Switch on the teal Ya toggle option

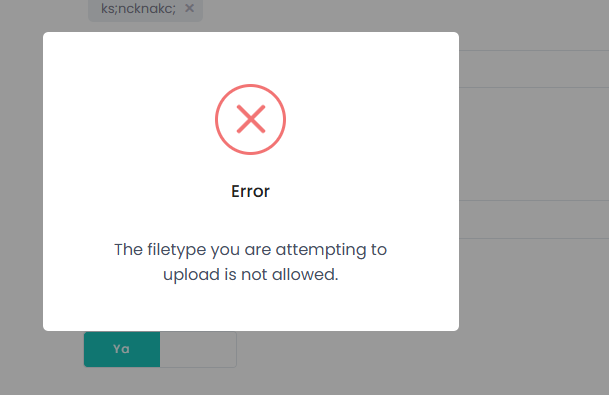point(122,349)
